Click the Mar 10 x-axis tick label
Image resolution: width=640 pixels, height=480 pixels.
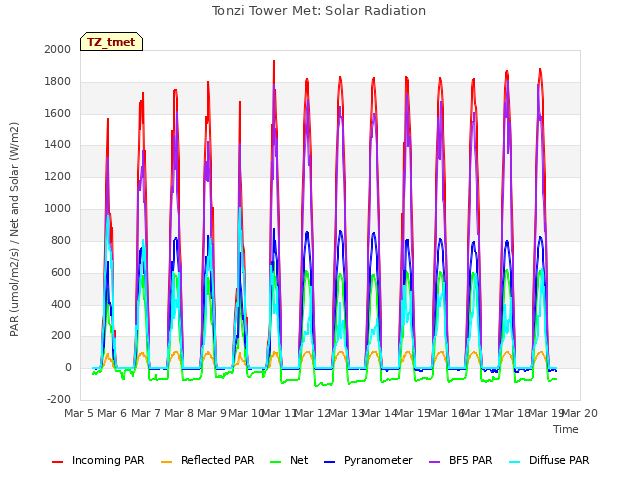coord(246,413)
